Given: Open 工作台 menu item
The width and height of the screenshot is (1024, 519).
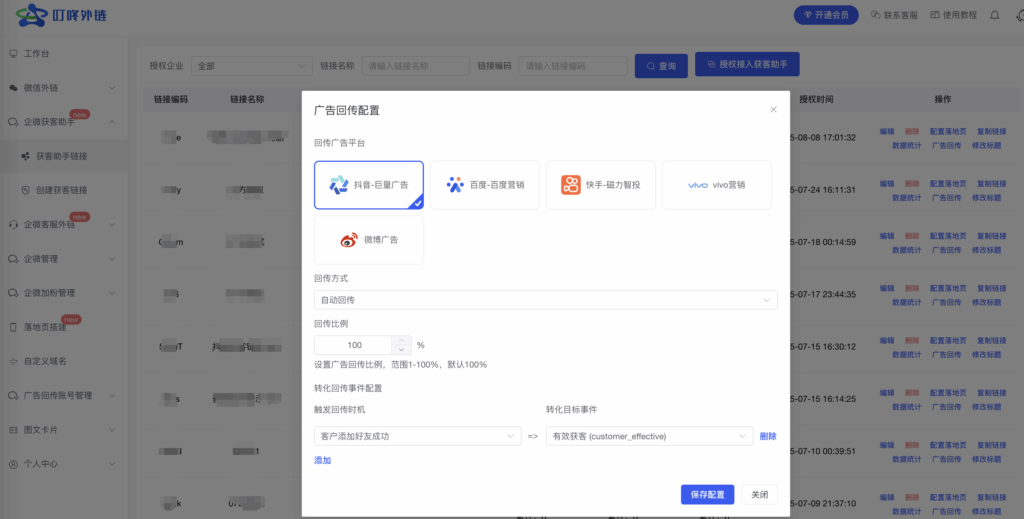Looking at the screenshot, I should coord(63,54).
